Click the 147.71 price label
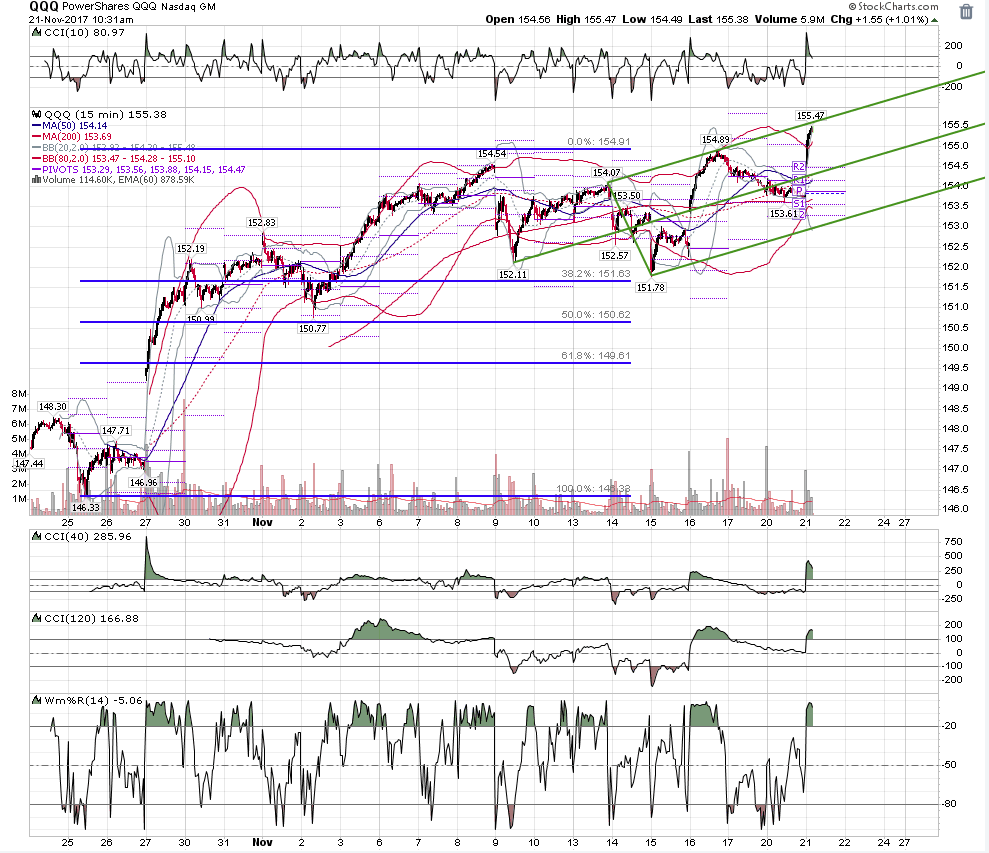This screenshot has width=989, height=853. pyautogui.click(x=115, y=430)
